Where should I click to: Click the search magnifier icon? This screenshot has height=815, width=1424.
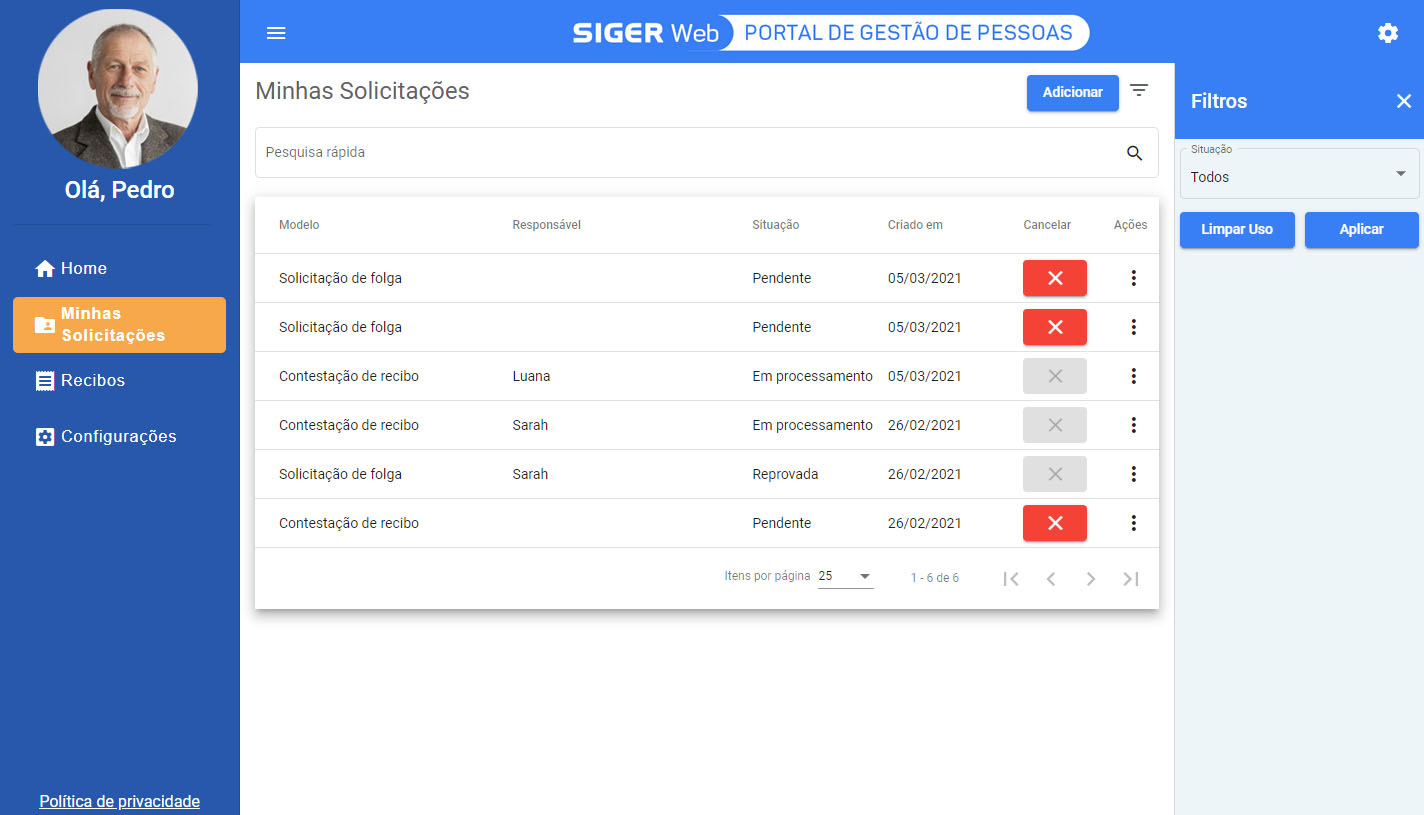[x=1134, y=153]
